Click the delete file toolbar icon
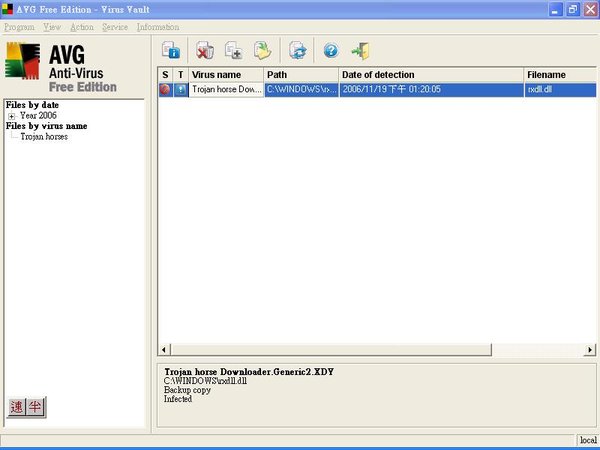Image resolution: width=600 pixels, height=450 pixels. (205, 51)
